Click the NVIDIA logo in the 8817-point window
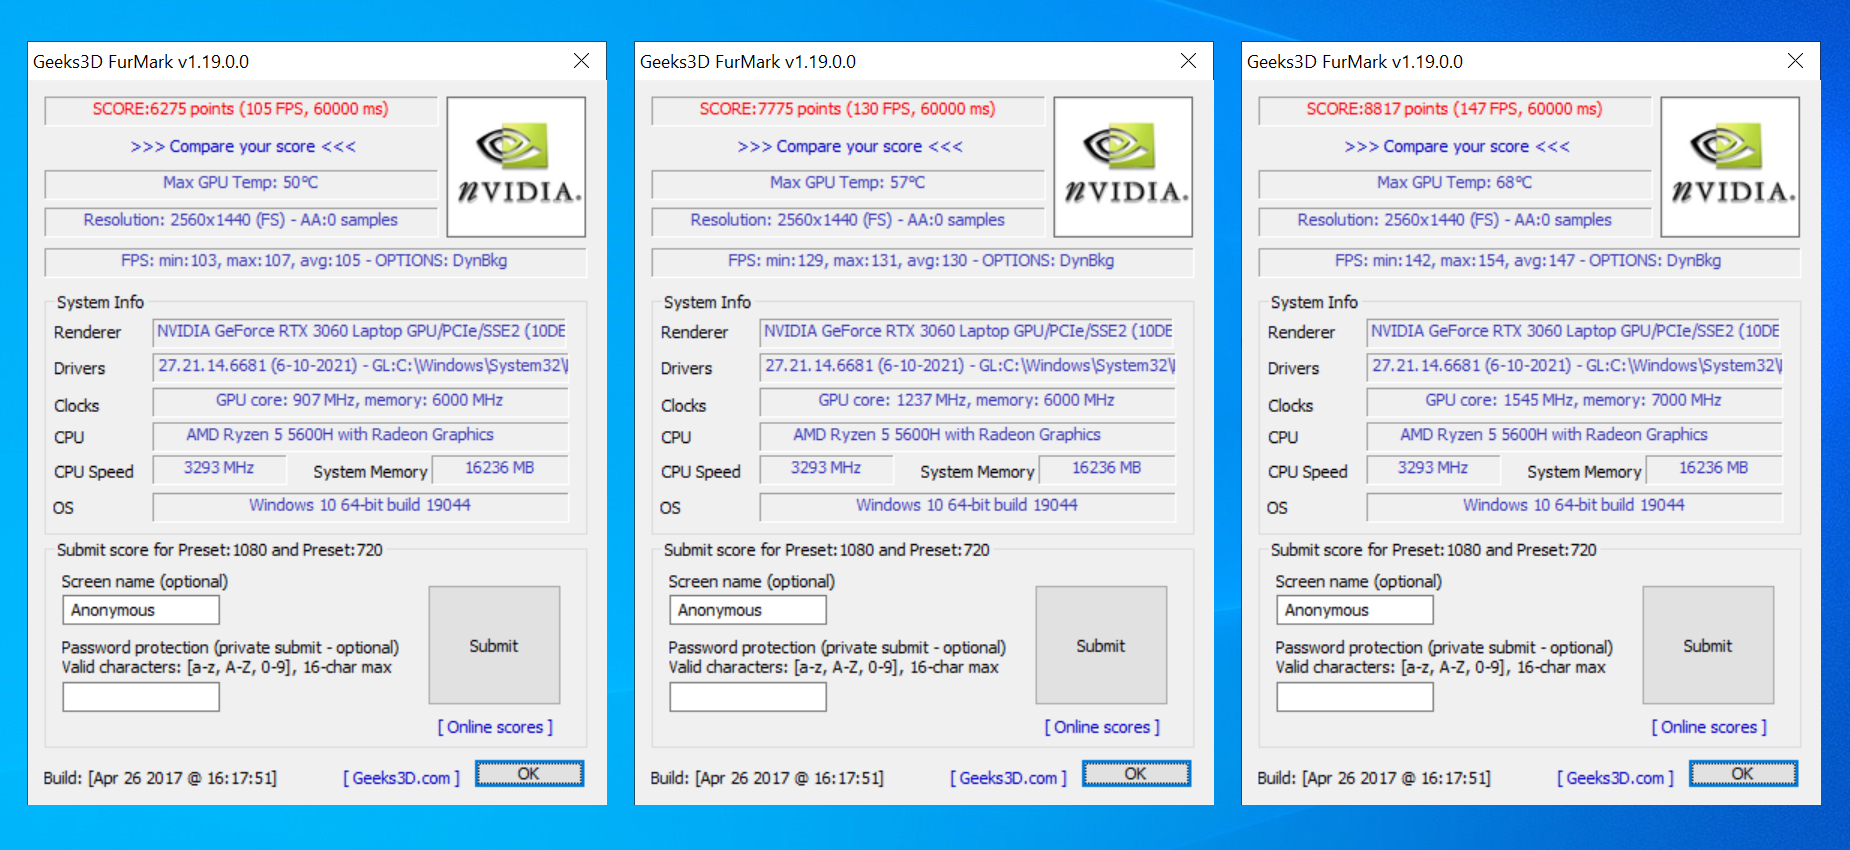The height and width of the screenshot is (850, 1850). [x=1730, y=167]
